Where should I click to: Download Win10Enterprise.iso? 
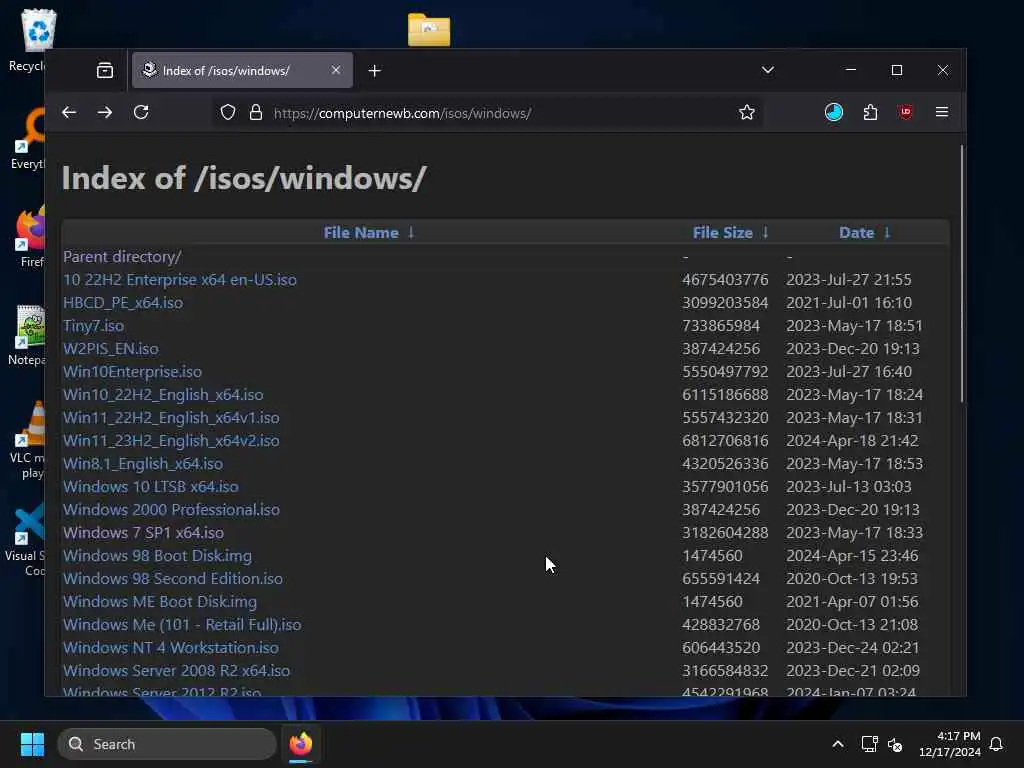[133, 372]
